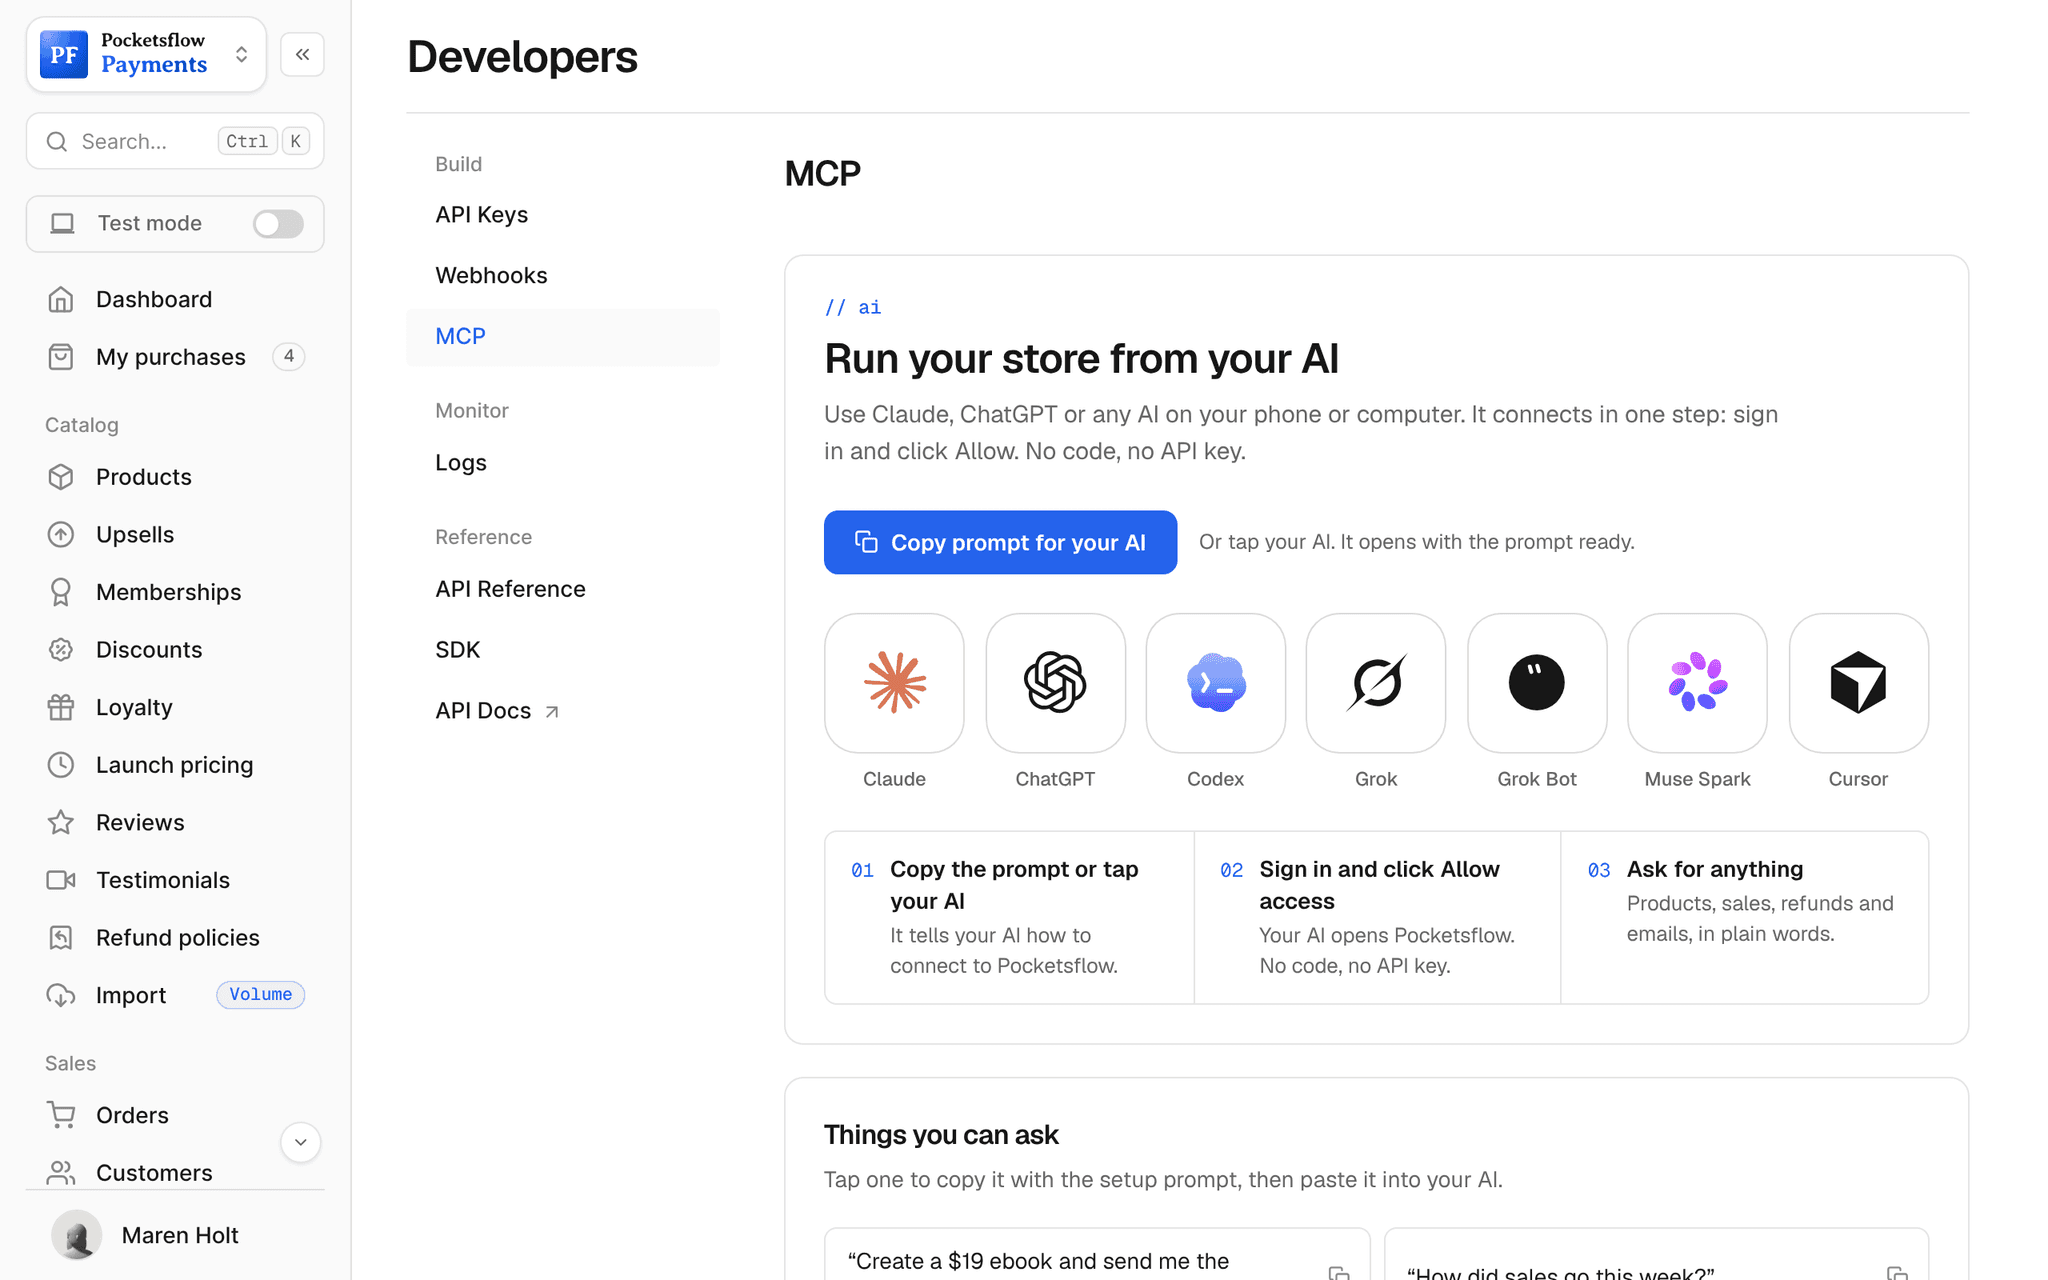Open Claude AI integration tile
The image size is (2048, 1280).
coord(894,683)
